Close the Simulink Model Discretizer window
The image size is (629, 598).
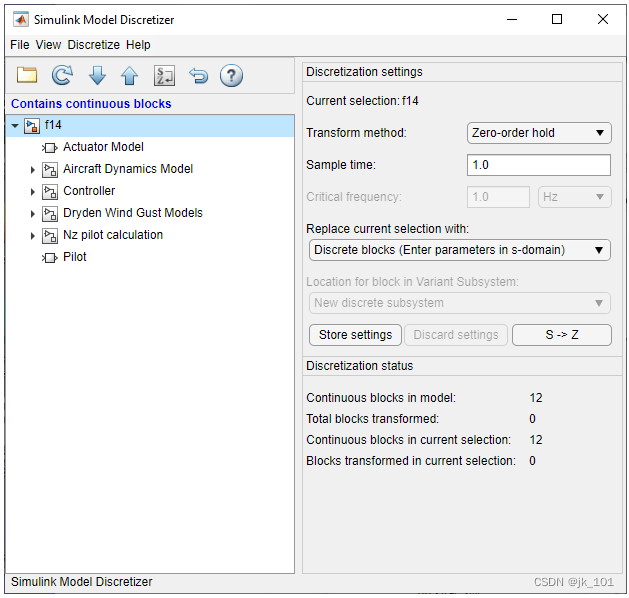[x=603, y=19]
